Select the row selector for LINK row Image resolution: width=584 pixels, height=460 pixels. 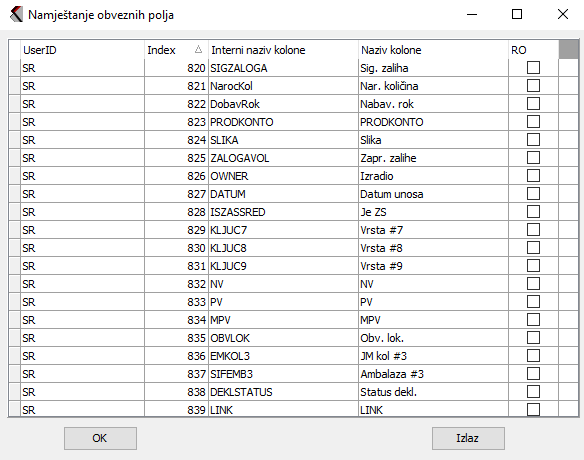pos(15,409)
